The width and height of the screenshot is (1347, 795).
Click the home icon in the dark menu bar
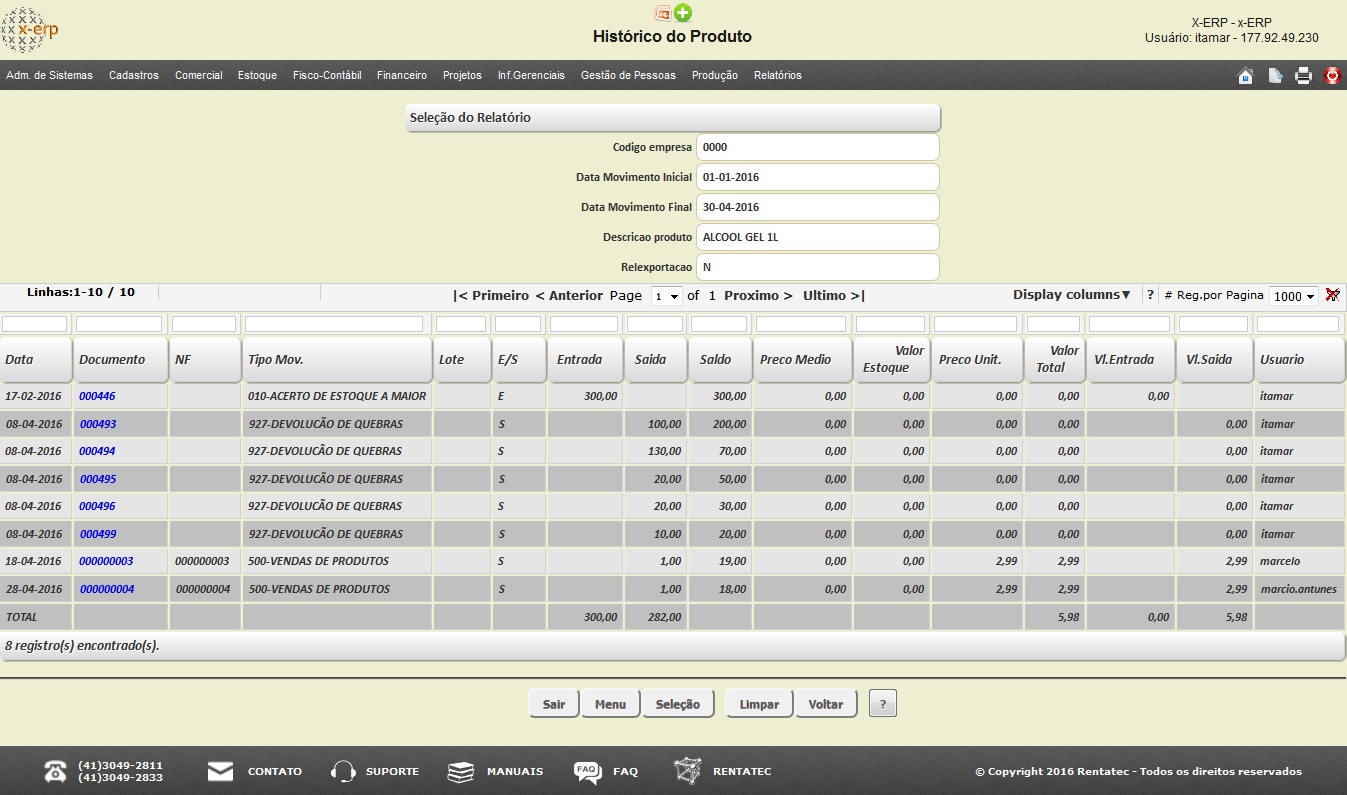click(1245, 75)
